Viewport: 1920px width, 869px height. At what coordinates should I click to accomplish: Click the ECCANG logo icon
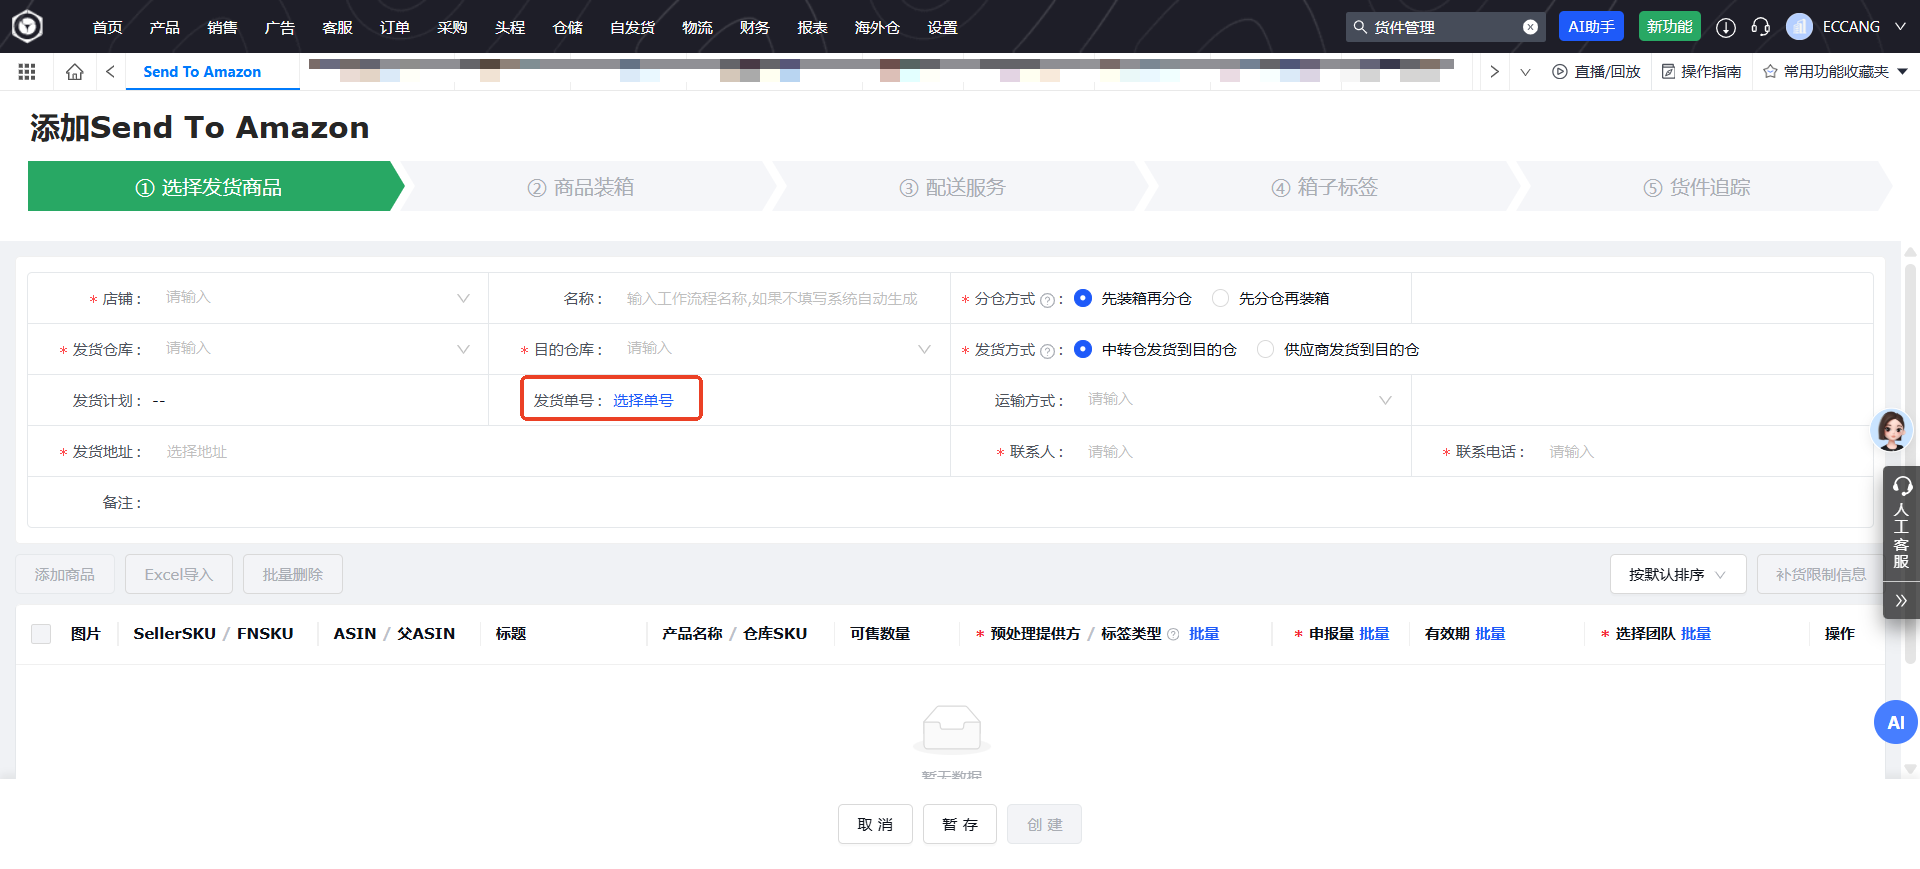tap(27, 26)
